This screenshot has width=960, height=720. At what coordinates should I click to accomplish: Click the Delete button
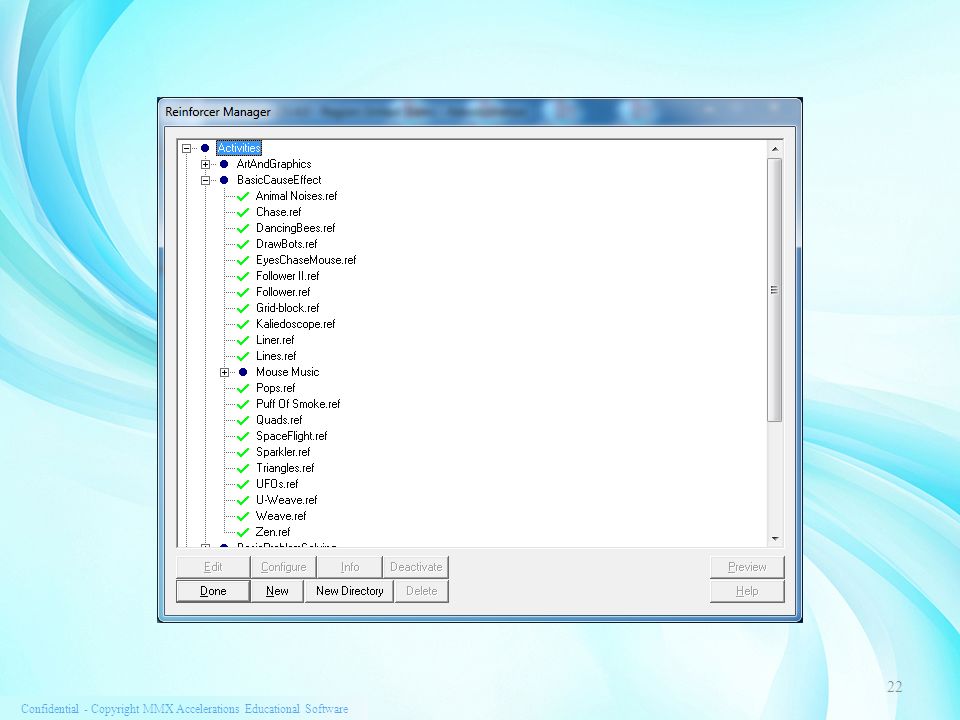tap(421, 591)
